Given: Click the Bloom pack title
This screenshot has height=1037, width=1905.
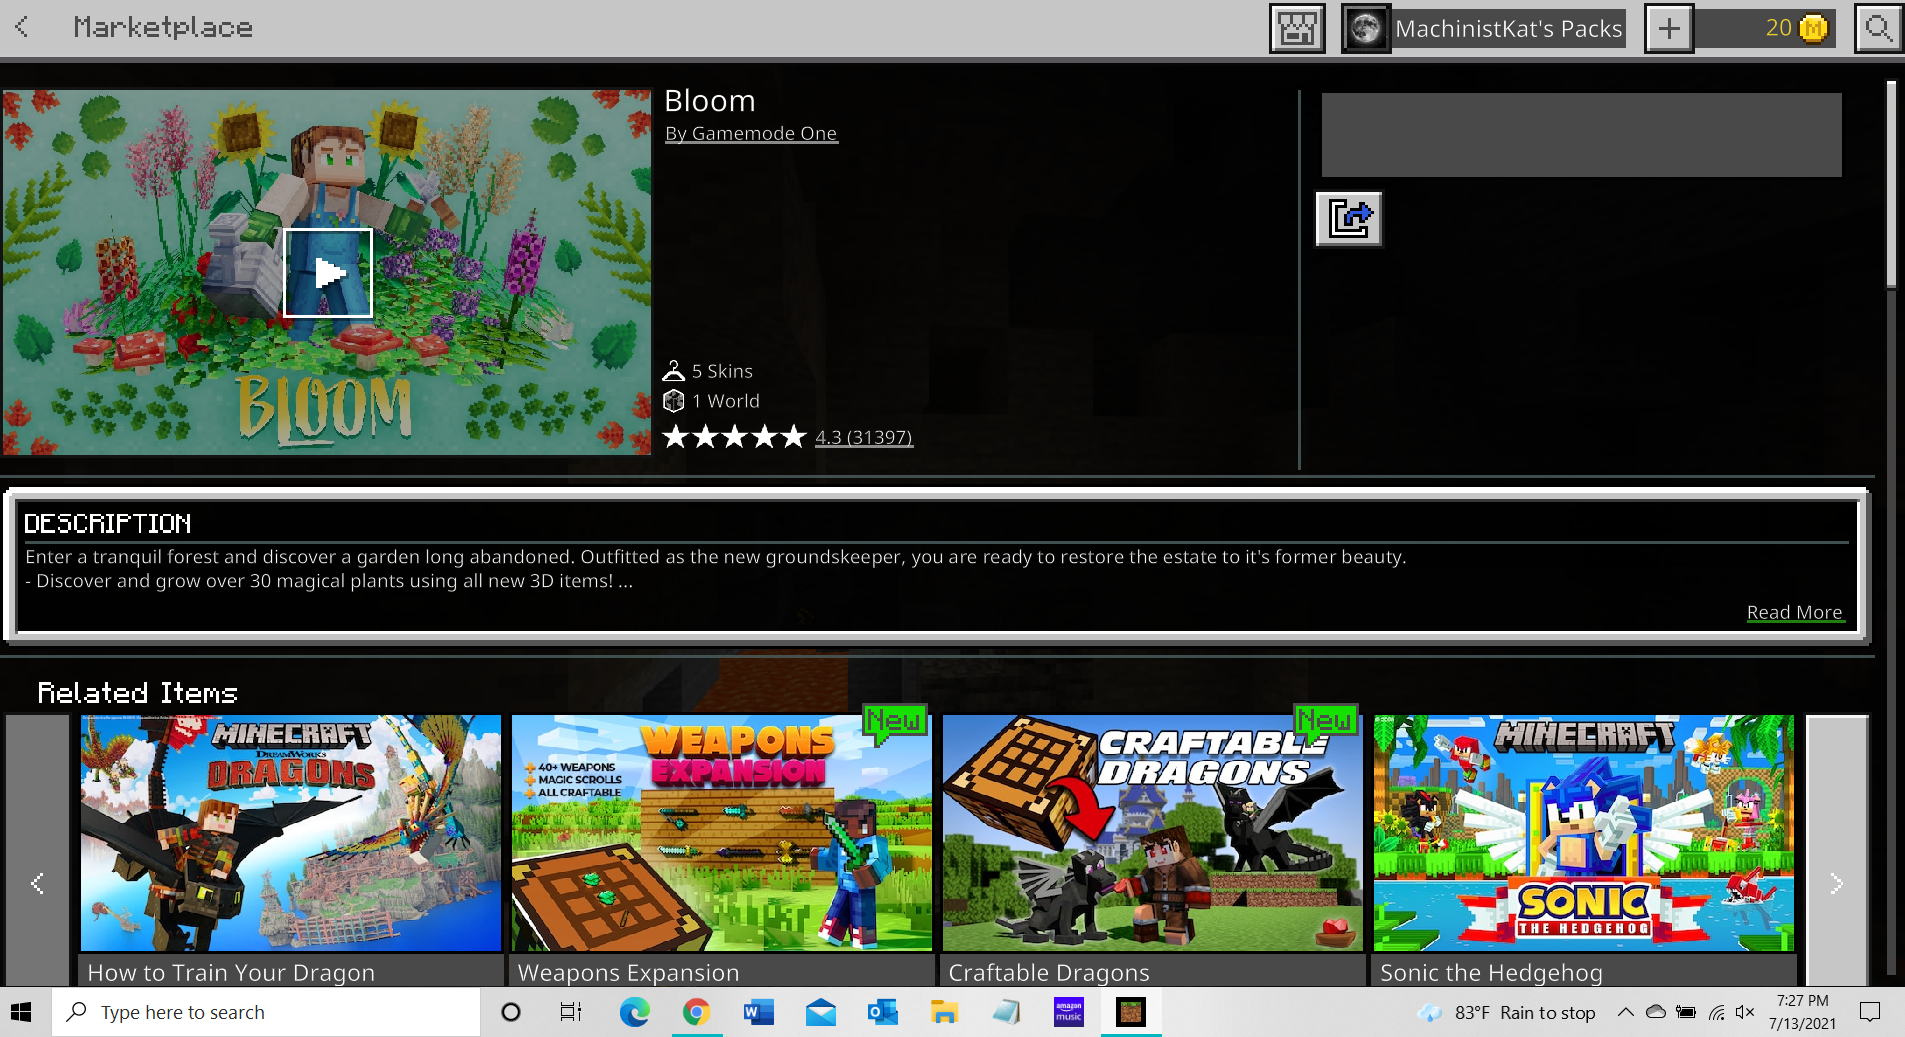Looking at the screenshot, I should pos(710,101).
